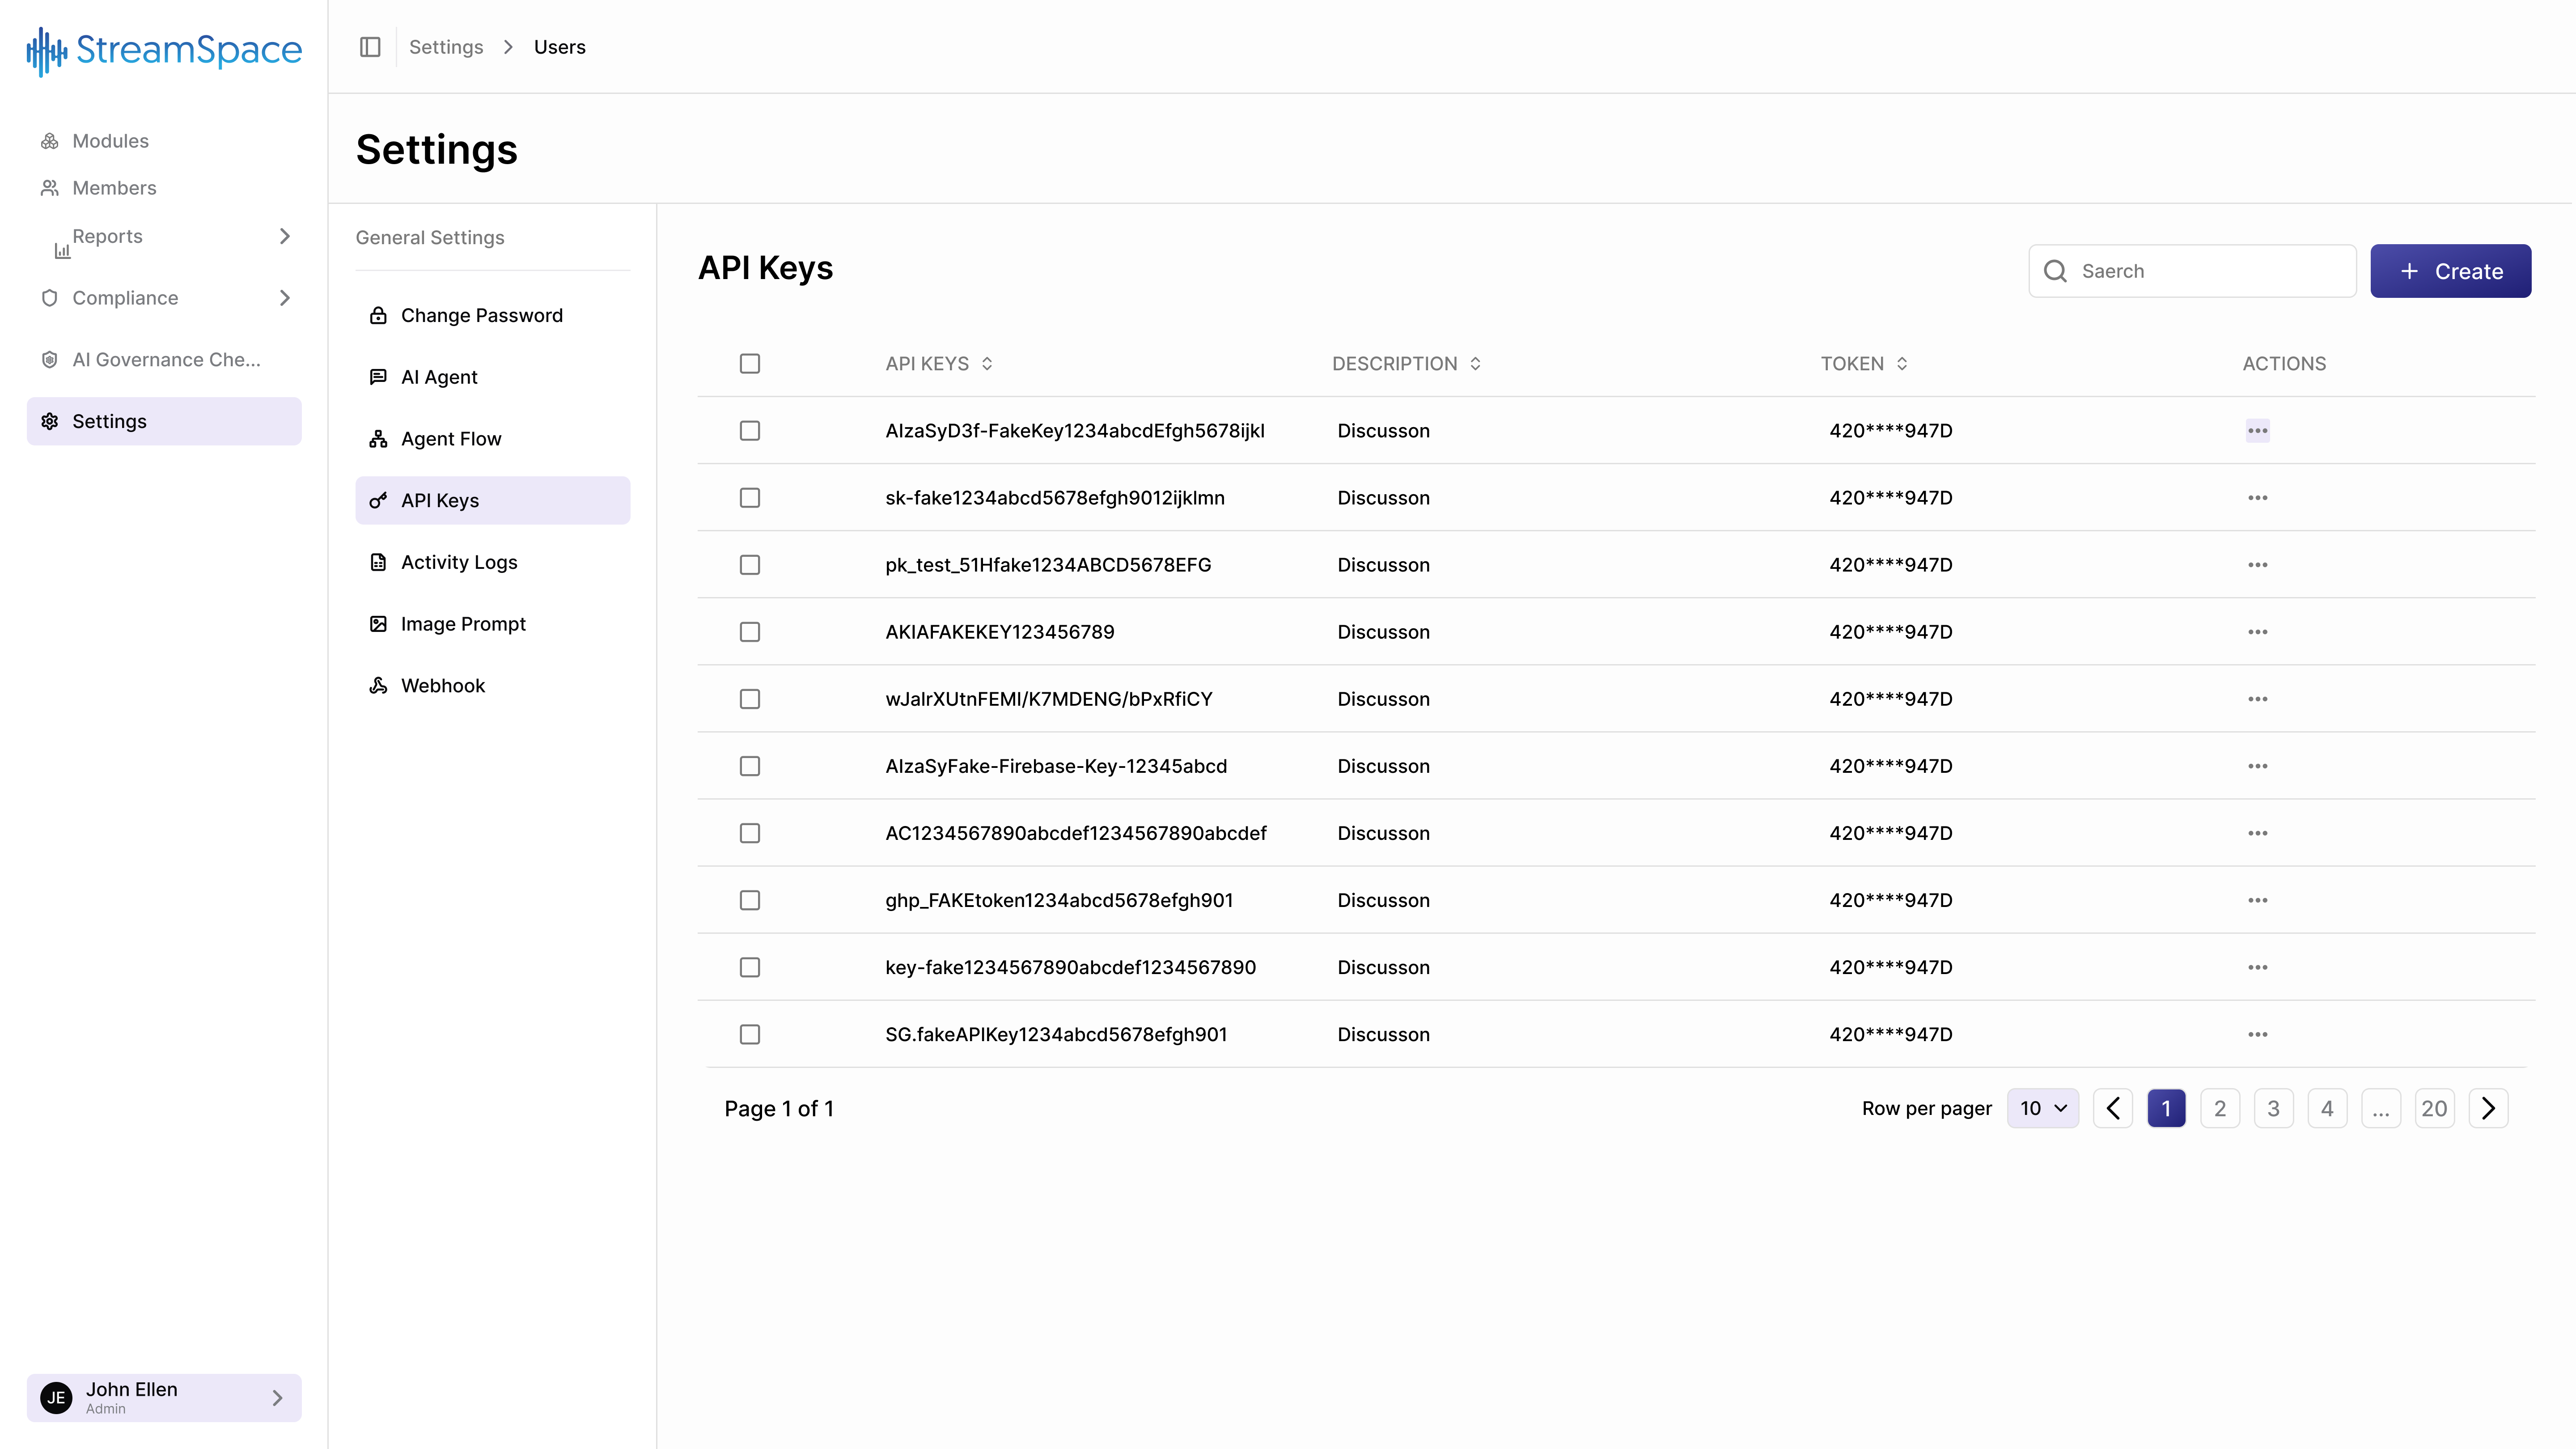Open actions menu for AIzaSyD3f-FakeKey row
The width and height of the screenshot is (2576, 1449).
(x=2257, y=431)
